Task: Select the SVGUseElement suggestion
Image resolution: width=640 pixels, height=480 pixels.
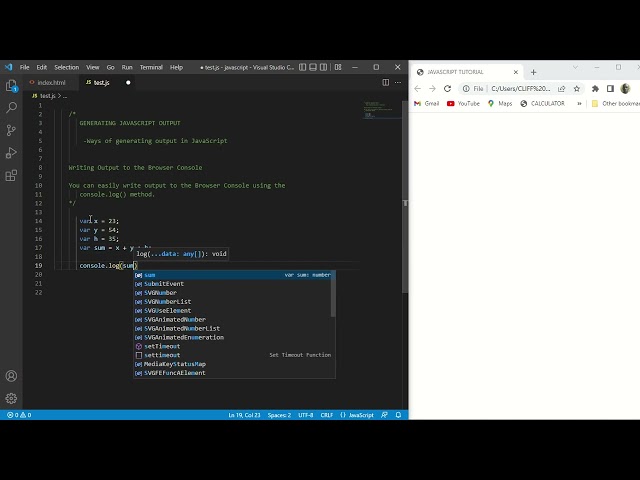Action: [x=234, y=311]
